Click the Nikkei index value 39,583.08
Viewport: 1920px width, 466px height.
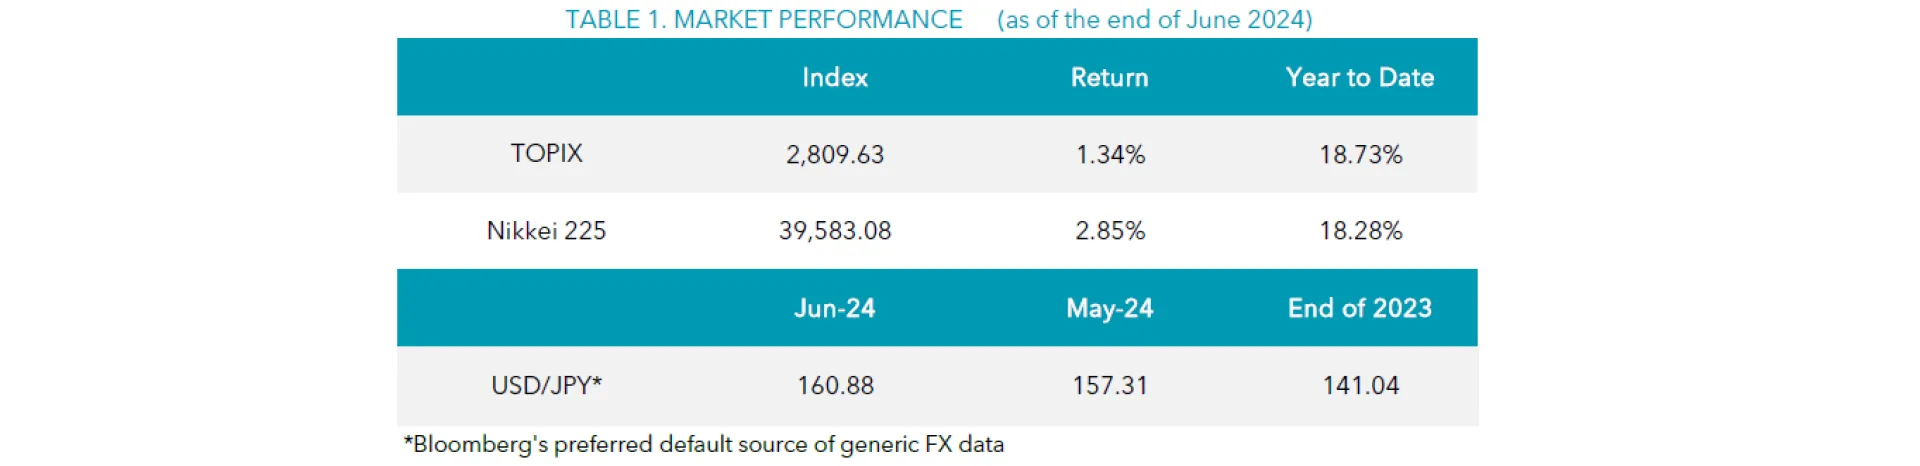[x=835, y=231]
